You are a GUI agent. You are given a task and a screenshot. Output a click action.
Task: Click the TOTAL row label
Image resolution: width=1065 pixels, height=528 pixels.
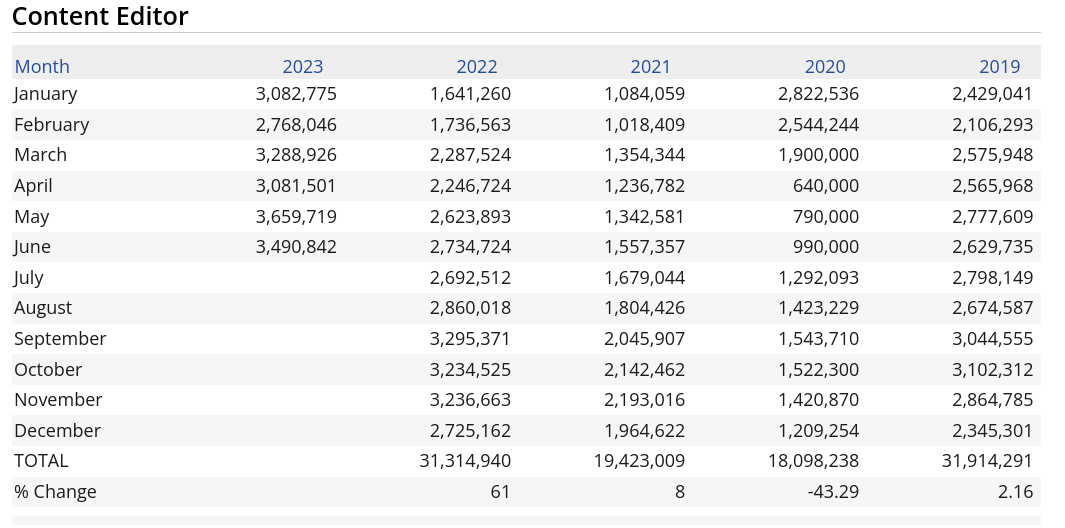click(x=41, y=461)
